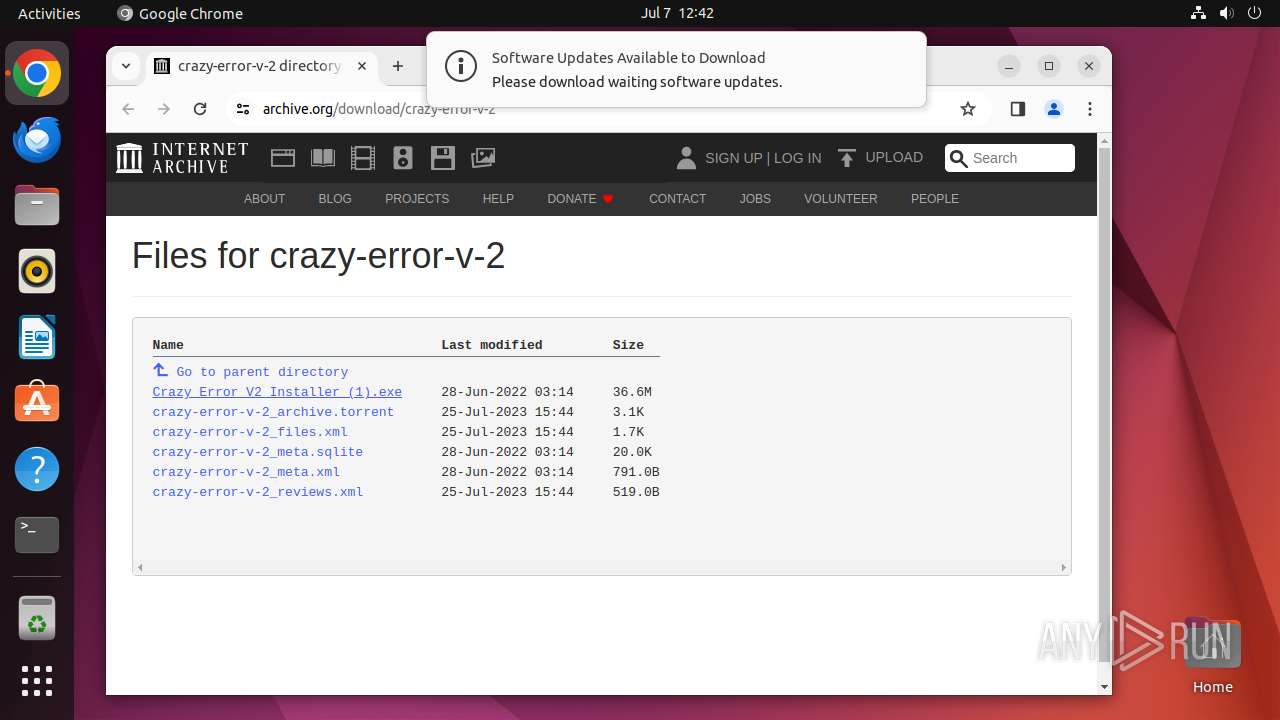Bookmark this page with the star
The image size is (1280, 720).
click(968, 109)
